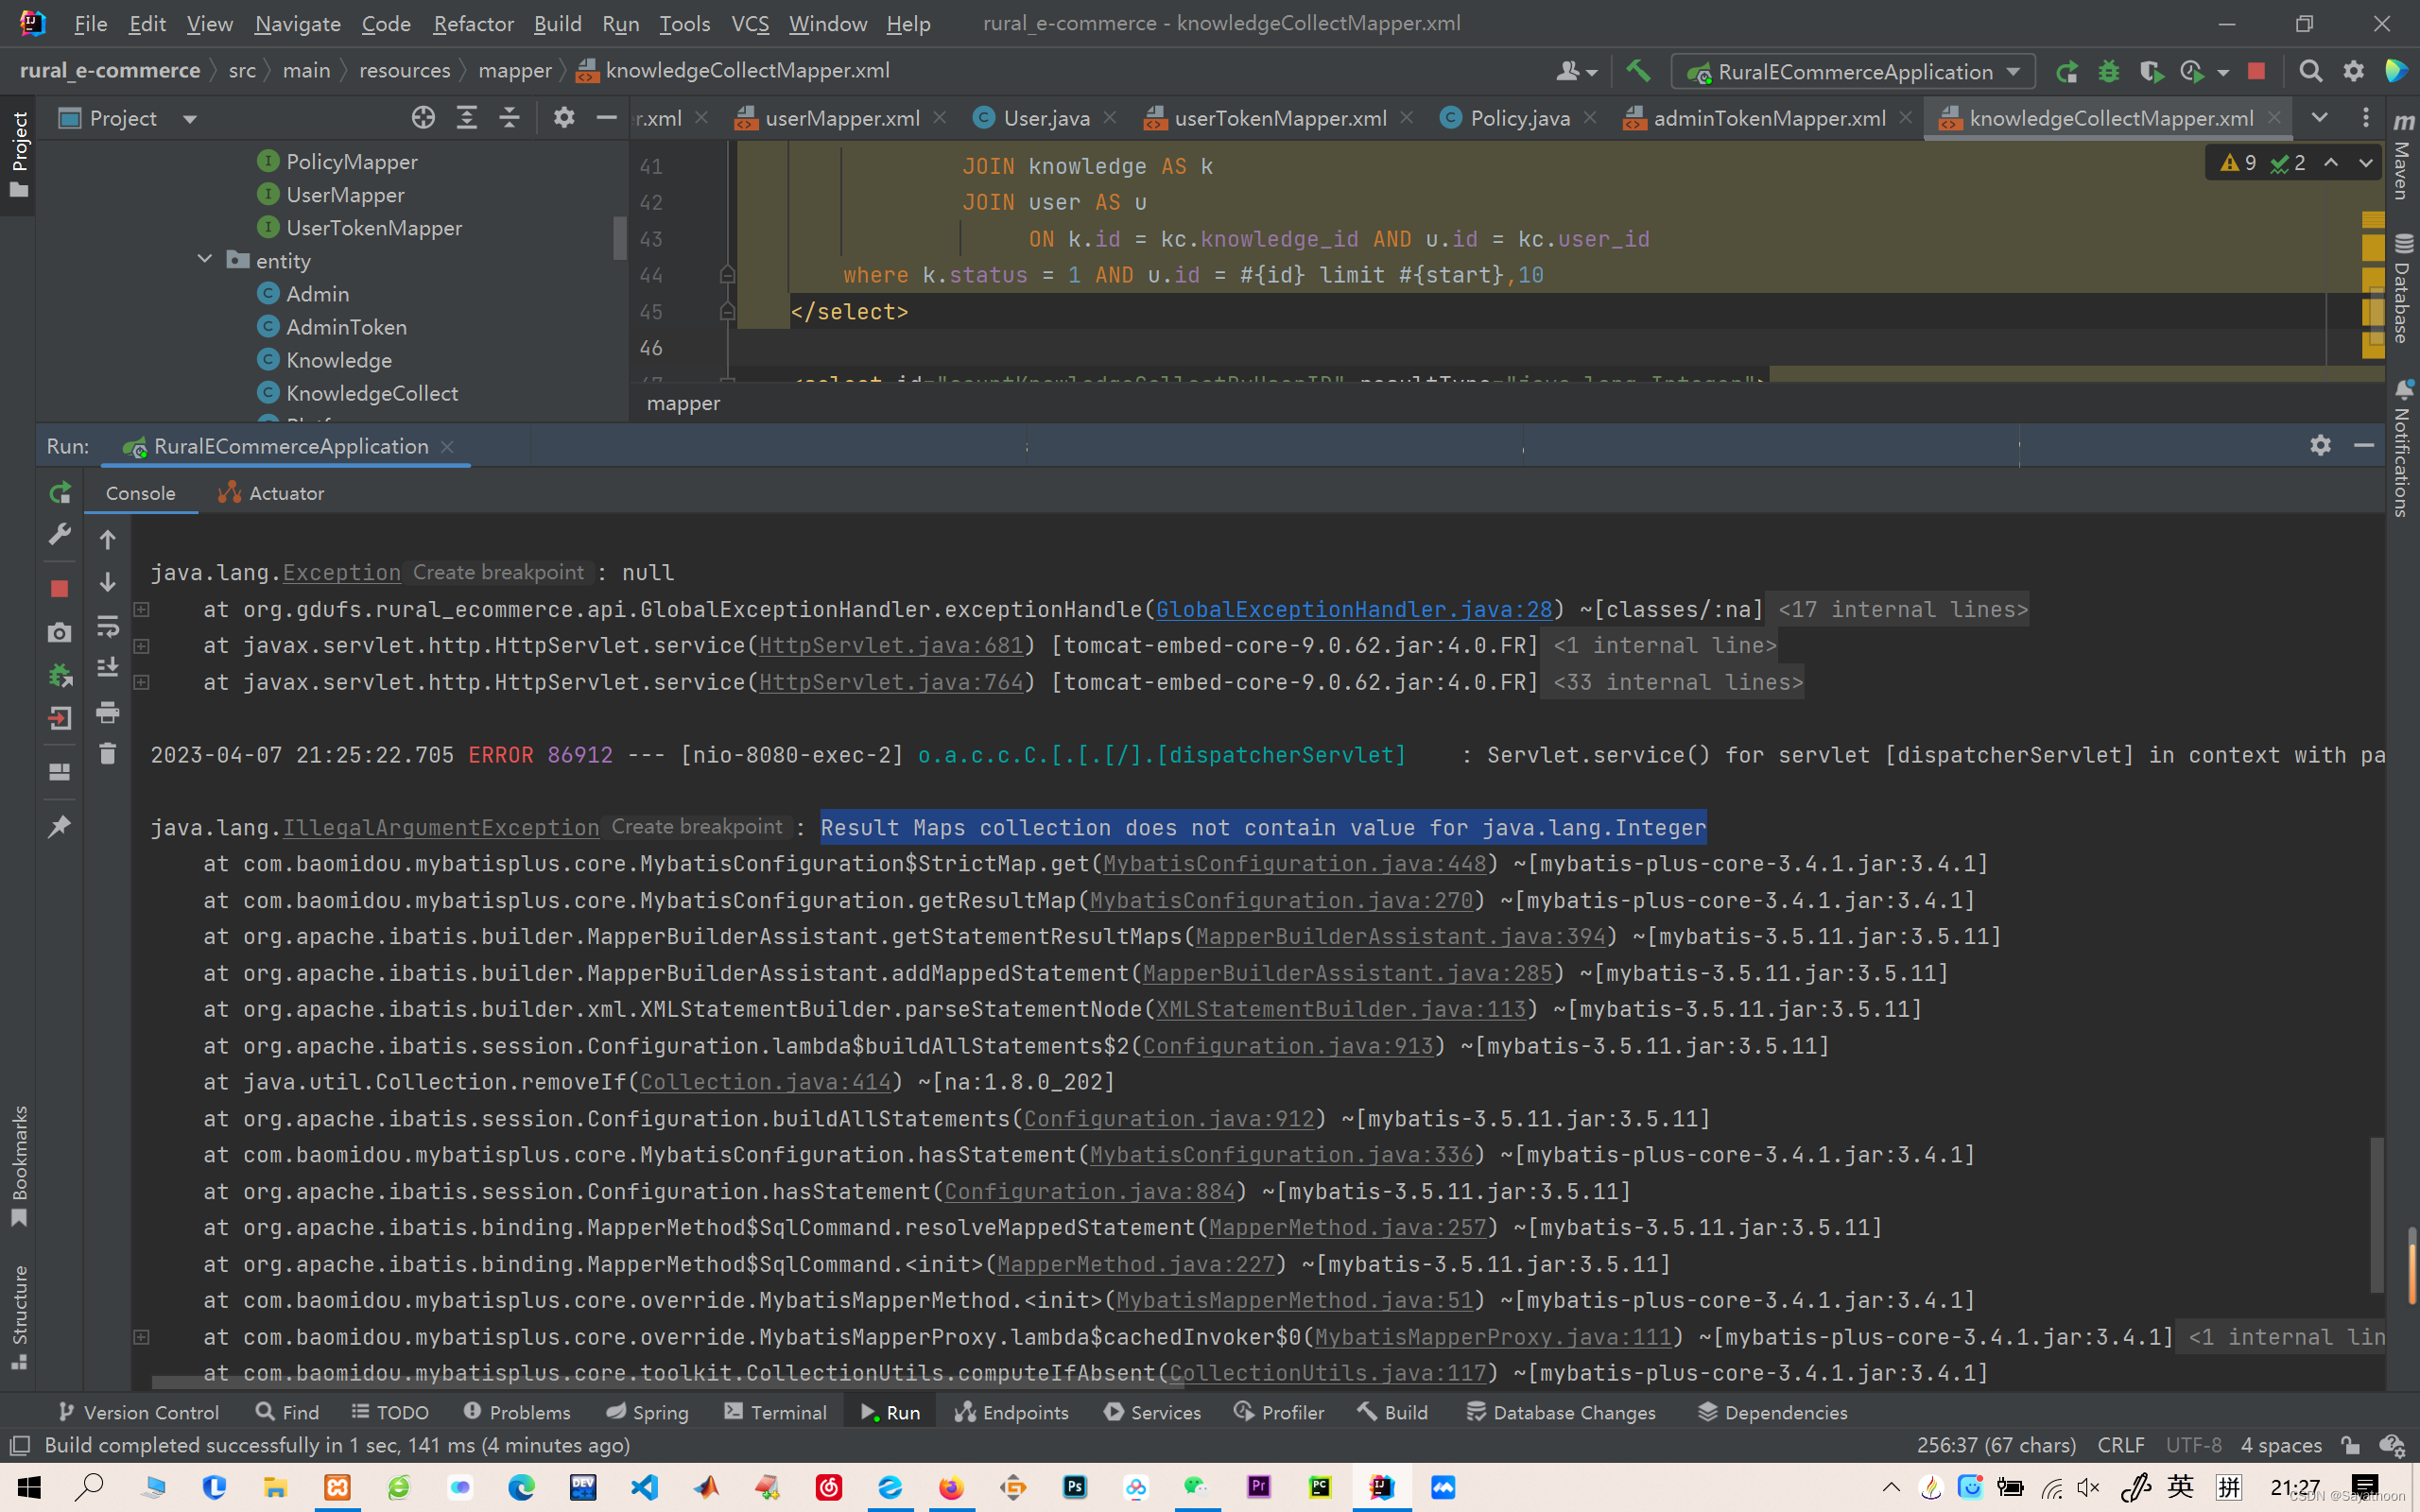Click the IllegalArgumentException link

coord(441,828)
